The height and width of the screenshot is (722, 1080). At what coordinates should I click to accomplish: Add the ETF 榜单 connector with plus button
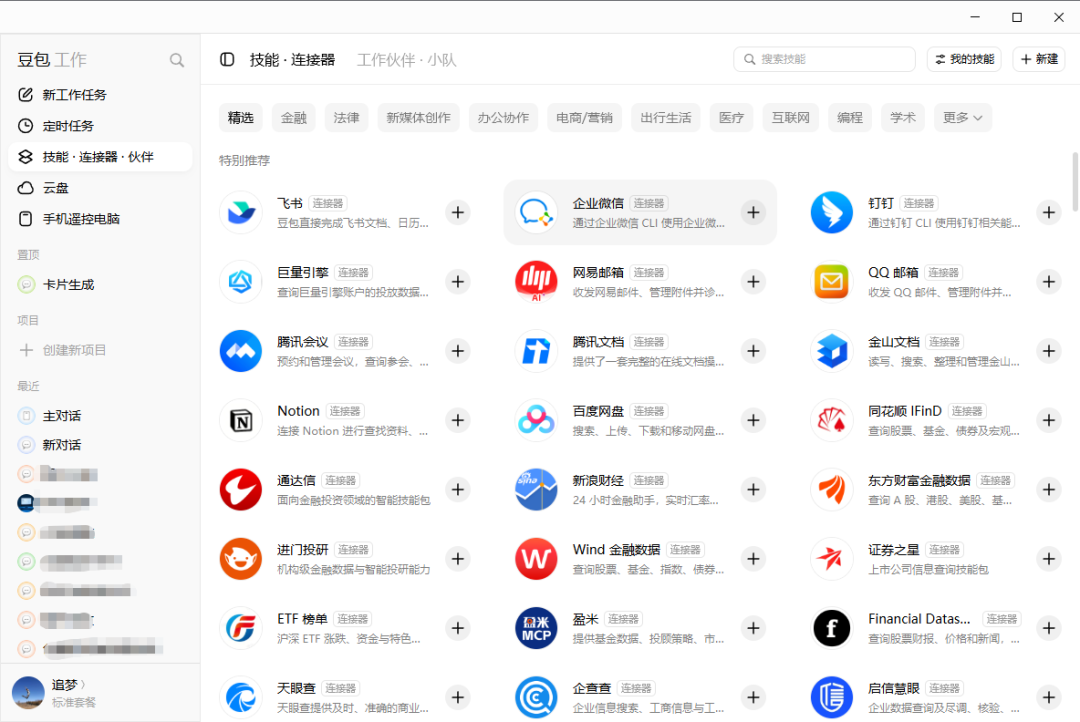click(458, 628)
